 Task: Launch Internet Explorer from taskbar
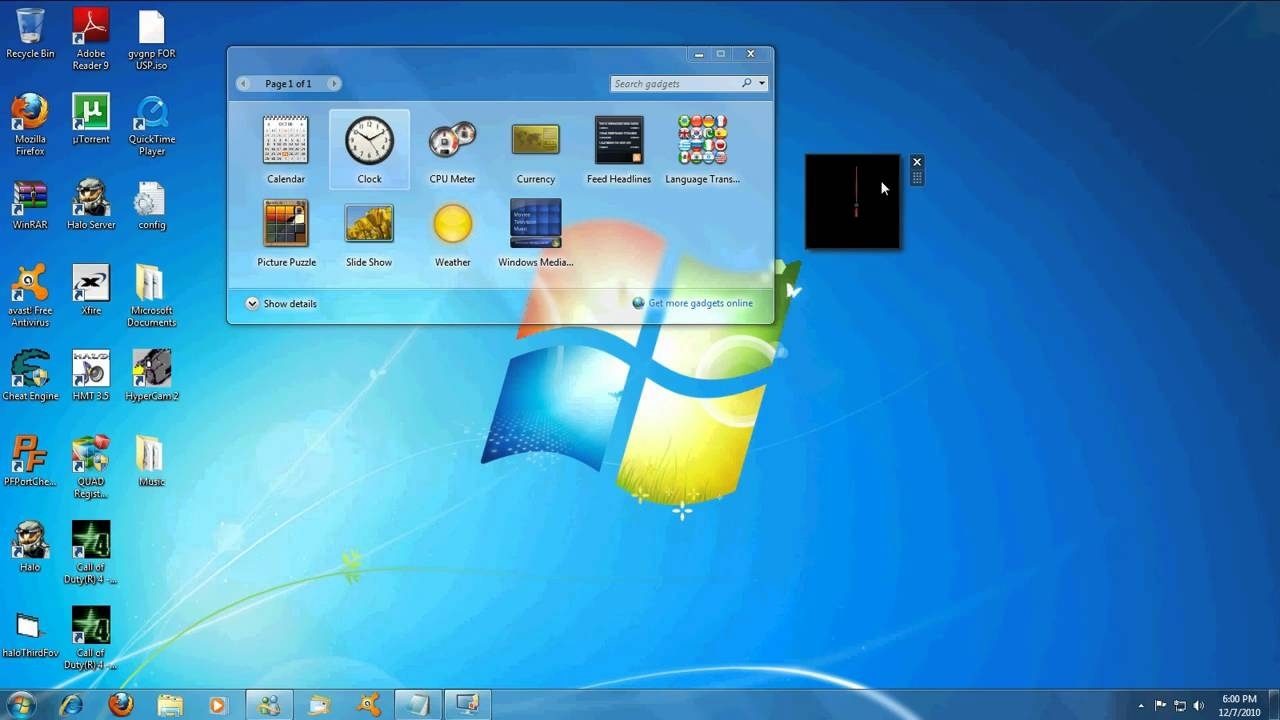(71, 704)
